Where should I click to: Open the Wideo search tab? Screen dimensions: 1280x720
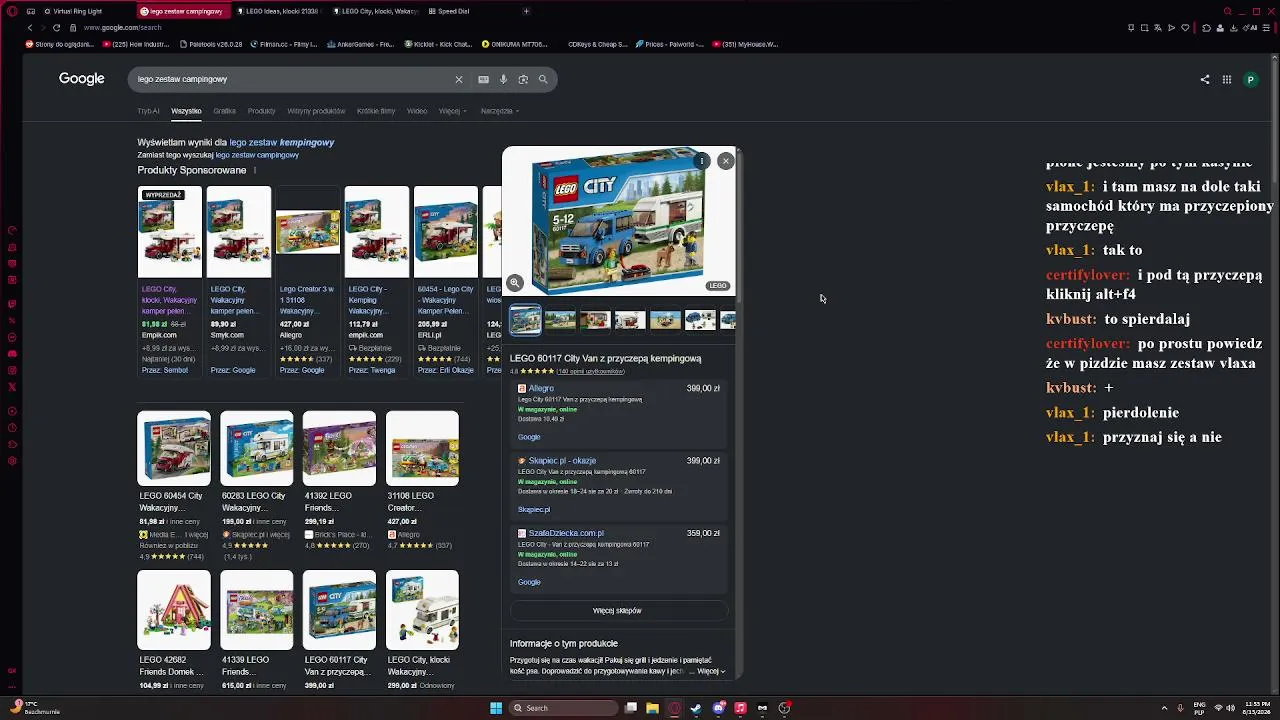click(x=417, y=111)
